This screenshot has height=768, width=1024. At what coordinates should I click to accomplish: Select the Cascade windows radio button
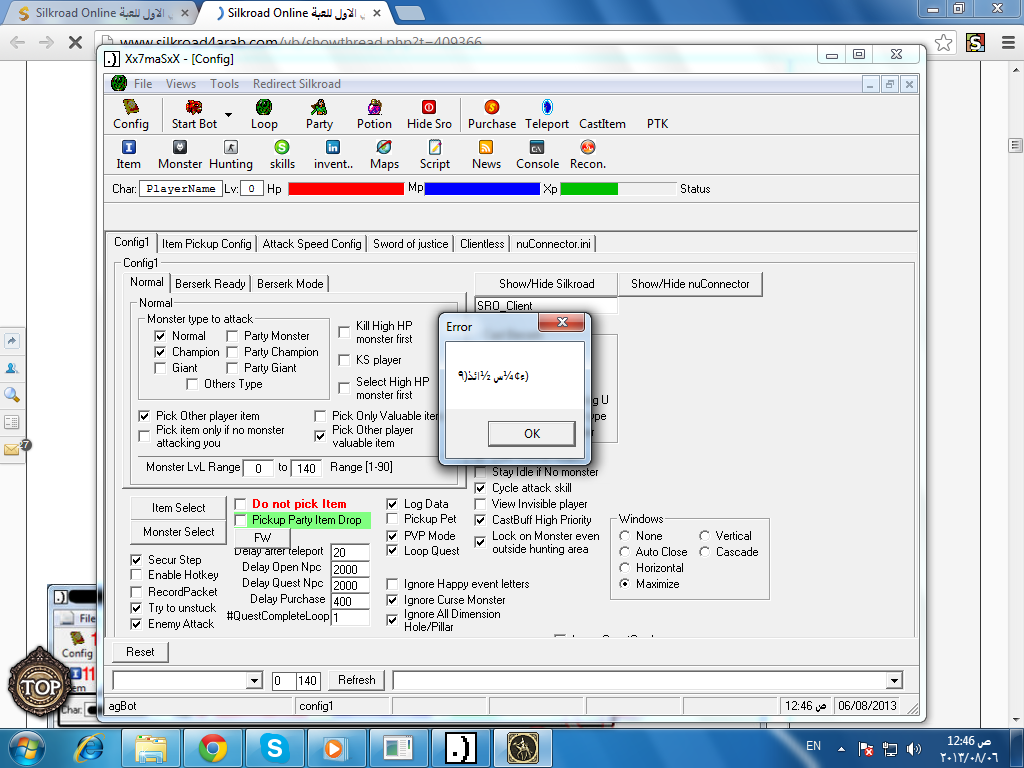coord(705,552)
